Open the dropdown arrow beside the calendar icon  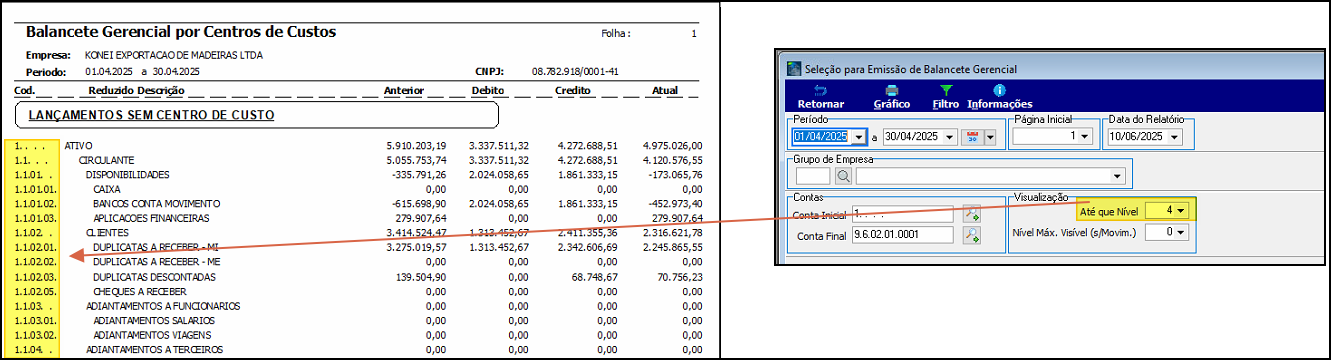point(989,136)
